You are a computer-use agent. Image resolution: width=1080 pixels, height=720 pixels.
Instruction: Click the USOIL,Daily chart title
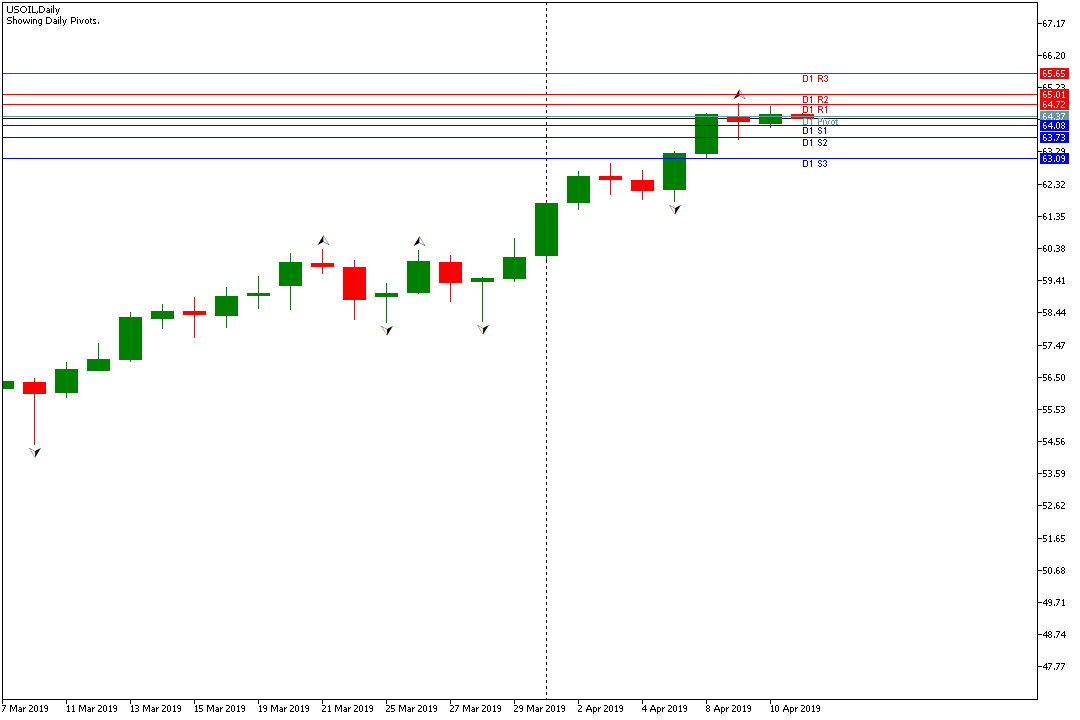pyautogui.click(x=33, y=10)
